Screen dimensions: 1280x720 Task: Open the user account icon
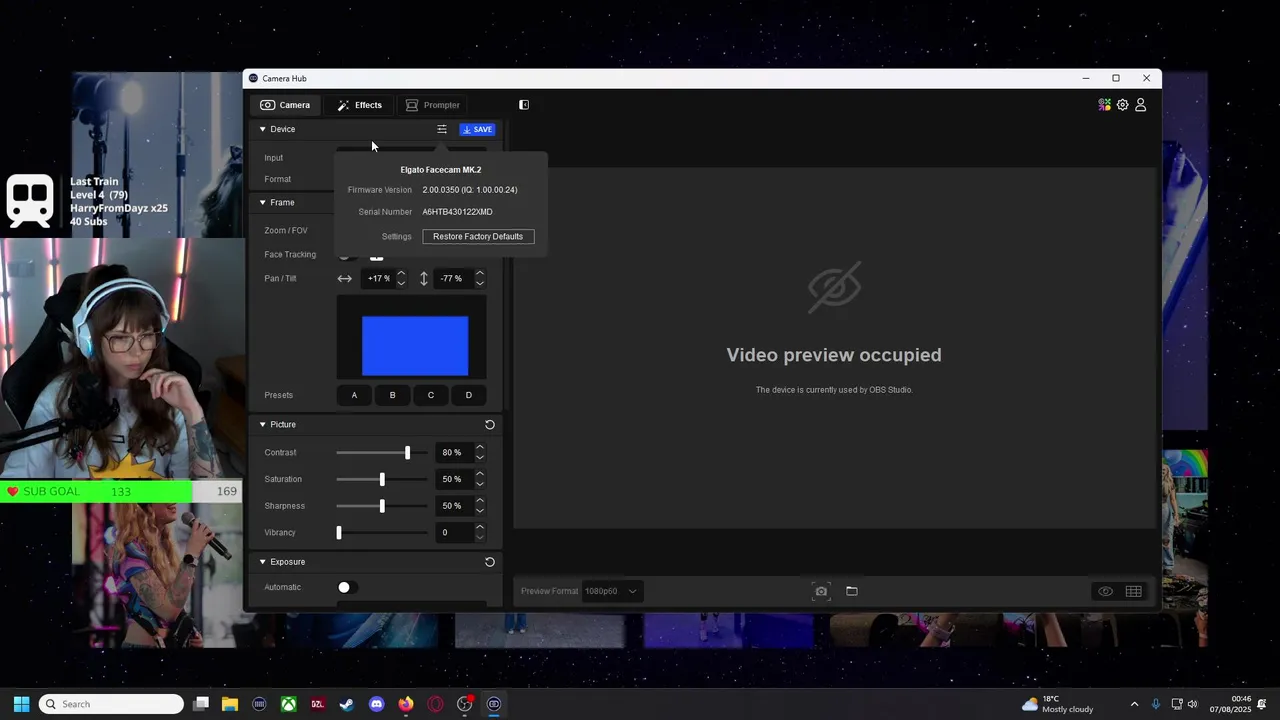point(1141,105)
